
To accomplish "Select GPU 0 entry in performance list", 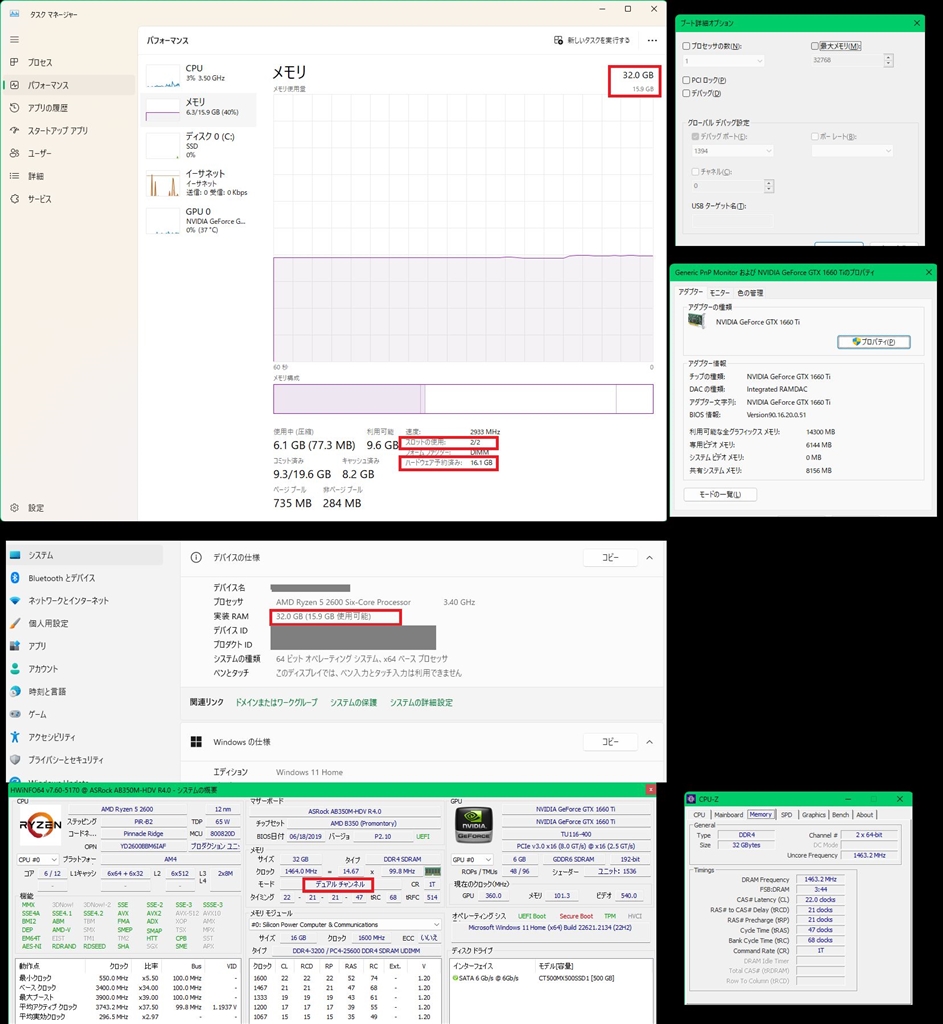I will pos(199,220).
